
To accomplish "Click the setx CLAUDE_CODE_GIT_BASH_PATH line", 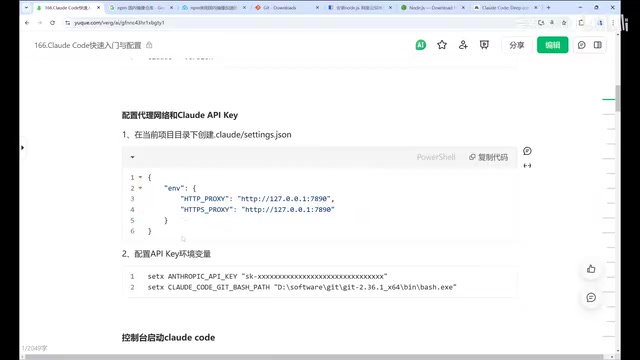I will coord(302,287).
